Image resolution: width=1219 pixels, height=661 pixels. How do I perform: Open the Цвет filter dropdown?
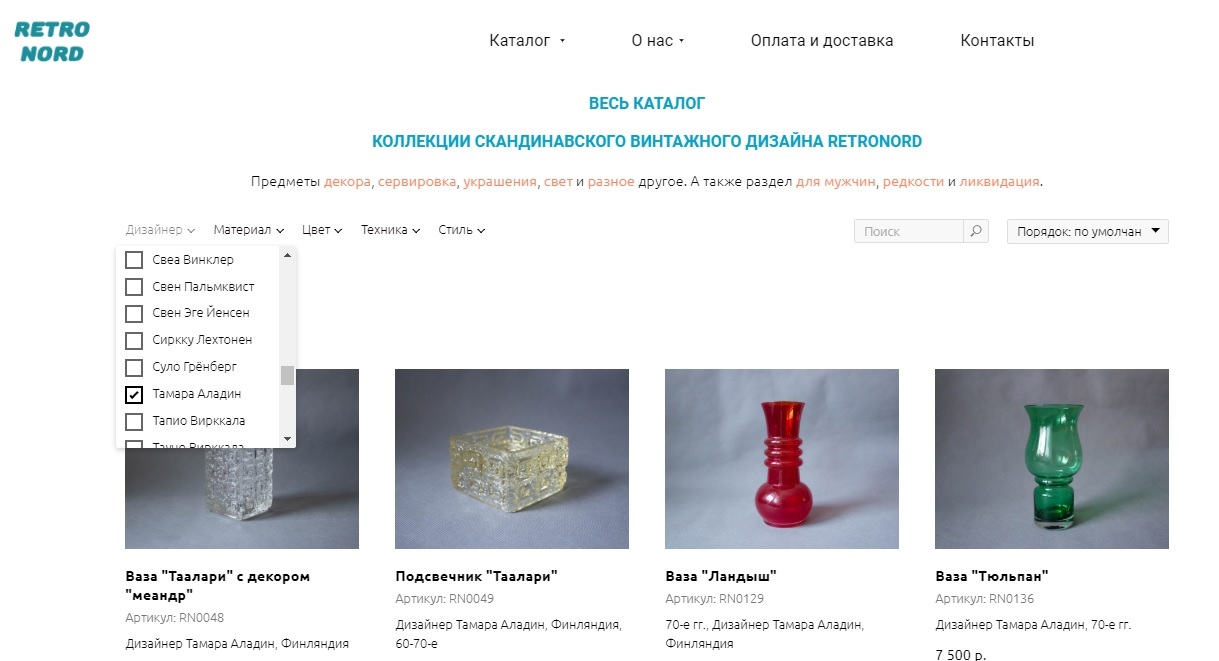[322, 230]
